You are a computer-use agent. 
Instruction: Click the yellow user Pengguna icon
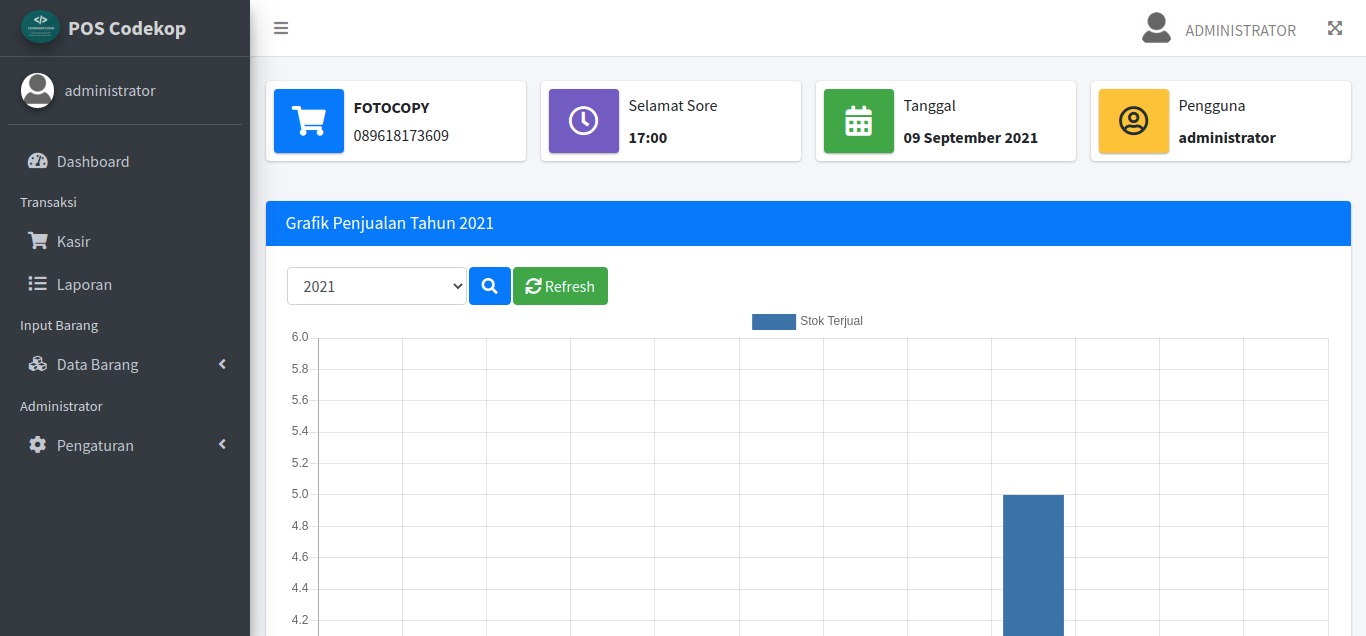(x=1134, y=121)
